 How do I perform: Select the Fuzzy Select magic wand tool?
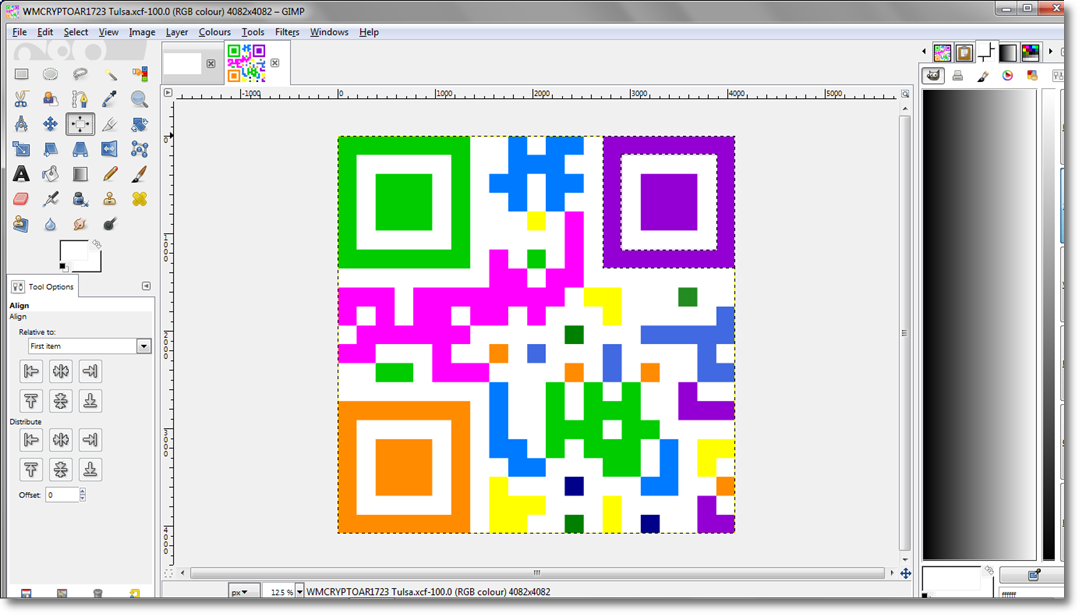(110, 74)
